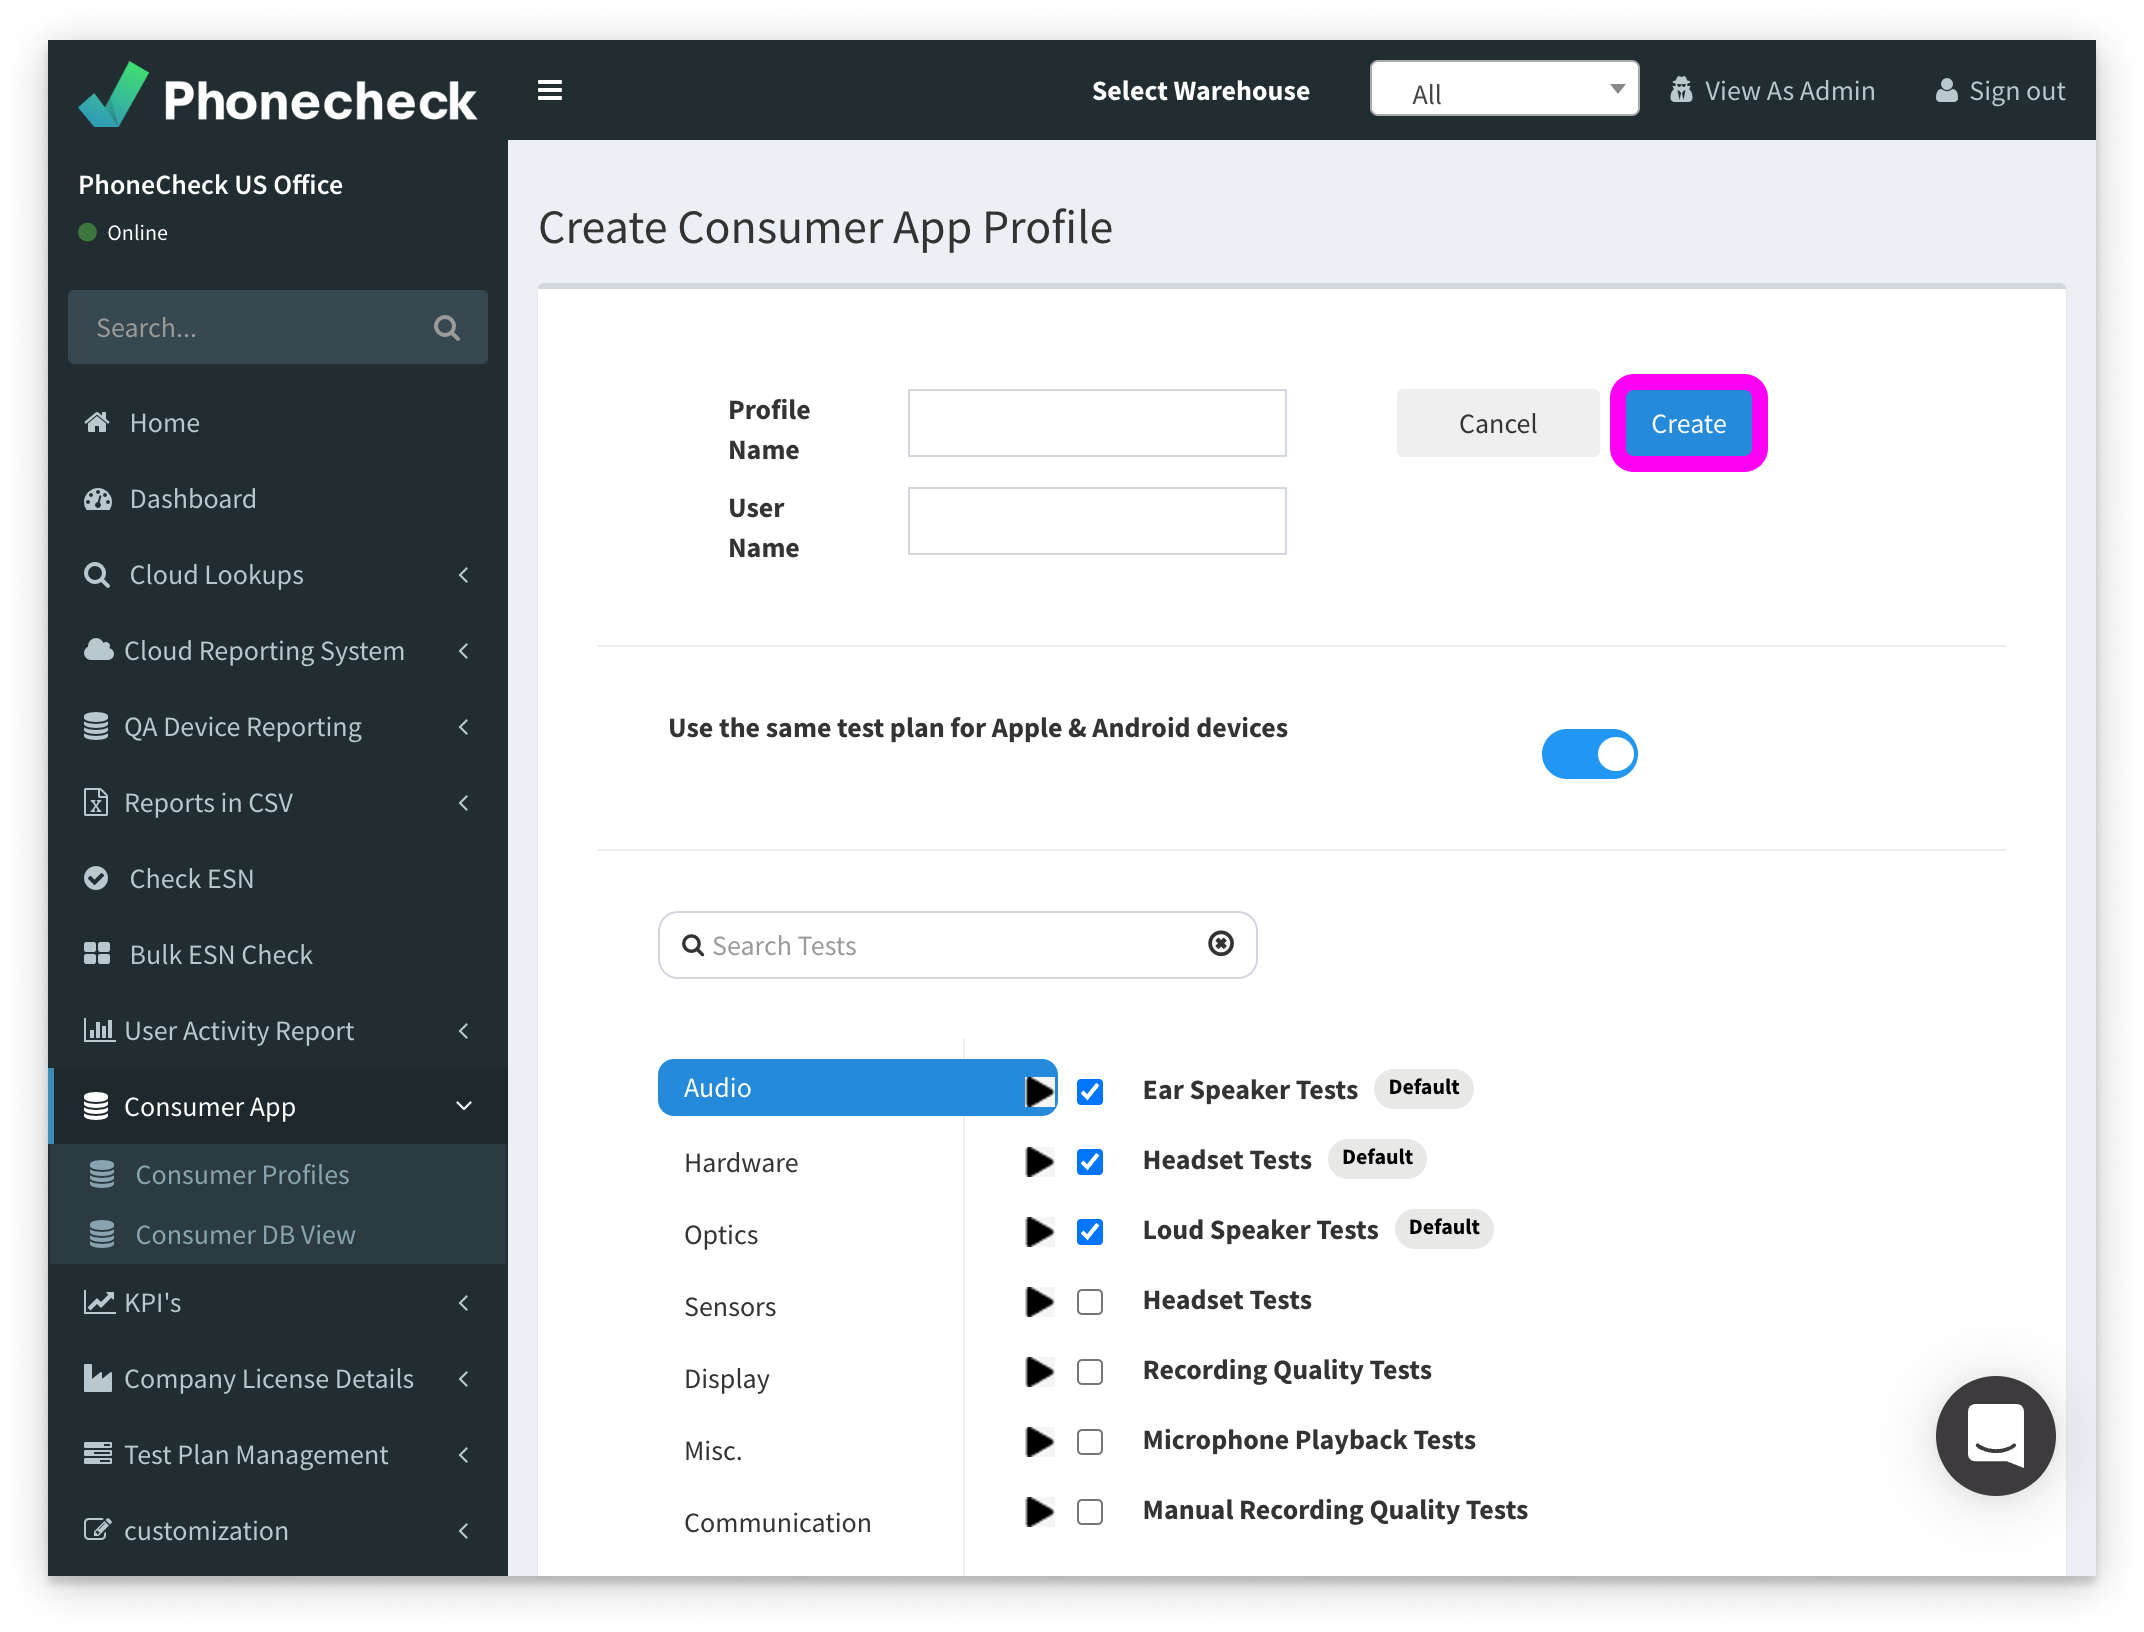Select the Hardware test category
The width and height of the screenshot is (2144, 1632).
[741, 1163]
